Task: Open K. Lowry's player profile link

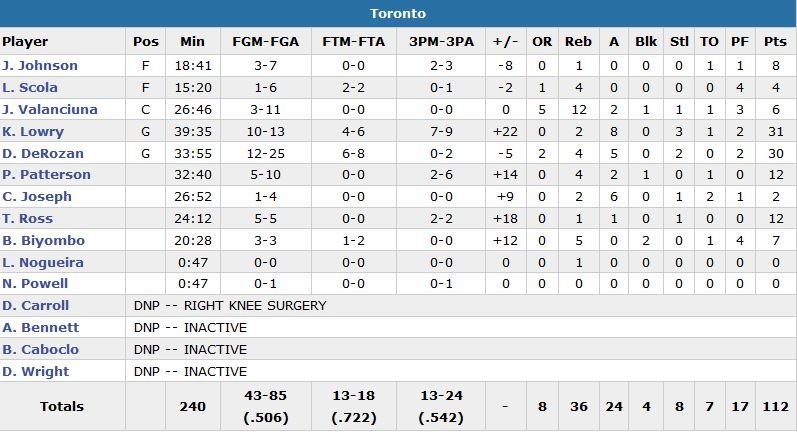Action: coord(33,131)
